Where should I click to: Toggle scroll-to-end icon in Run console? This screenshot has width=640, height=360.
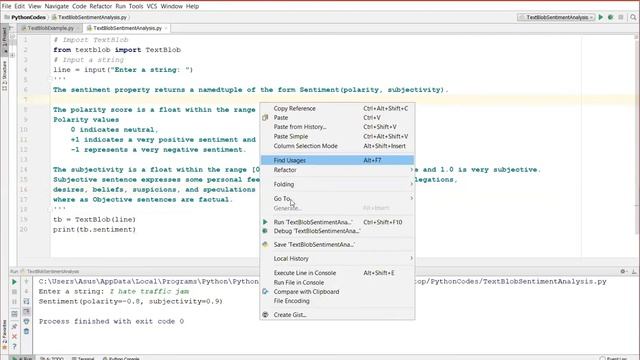coord(27,311)
